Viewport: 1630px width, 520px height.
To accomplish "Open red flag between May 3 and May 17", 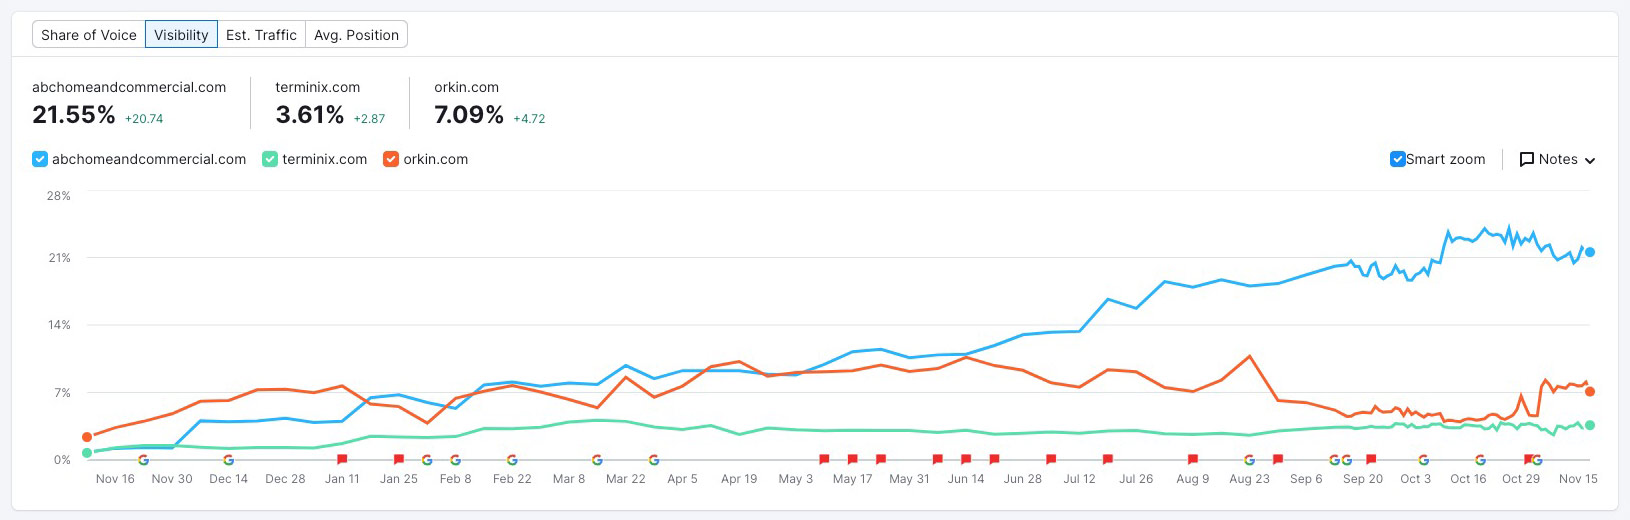I will pyautogui.click(x=824, y=459).
